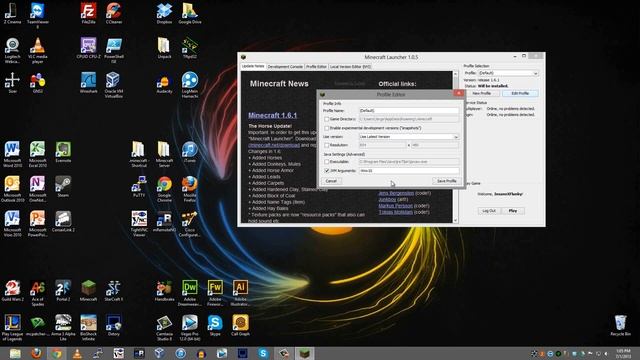Open the Minecraft grass block on the taskbar
640x360 pixels.
(x=304, y=353)
